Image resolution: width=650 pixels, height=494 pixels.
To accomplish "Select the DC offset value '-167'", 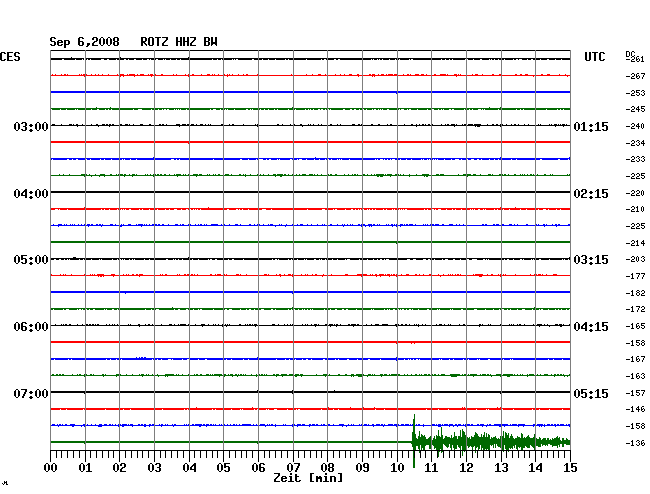I will coord(635,359).
